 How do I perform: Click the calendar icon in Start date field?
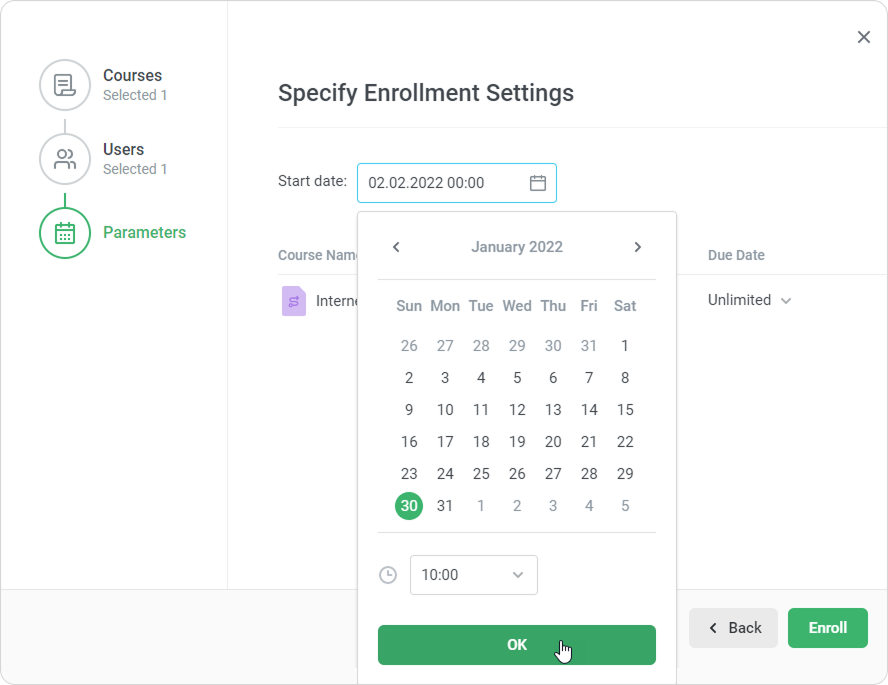(538, 183)
